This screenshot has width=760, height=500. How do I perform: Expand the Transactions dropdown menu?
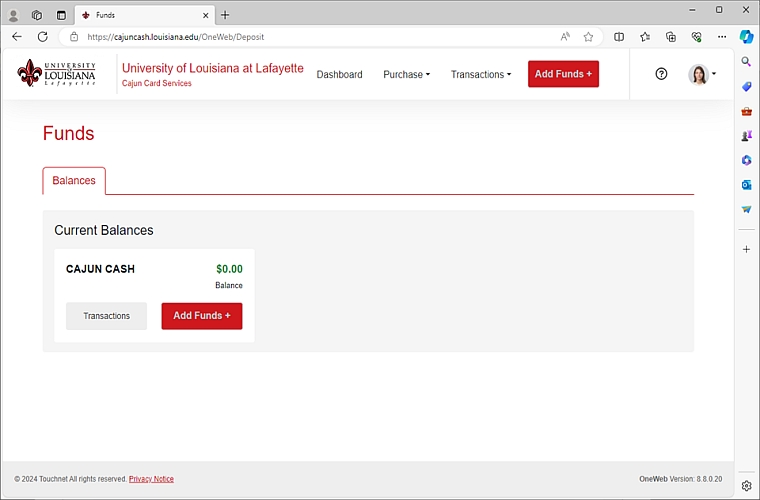pyautogui.click(x=481, y=75)
